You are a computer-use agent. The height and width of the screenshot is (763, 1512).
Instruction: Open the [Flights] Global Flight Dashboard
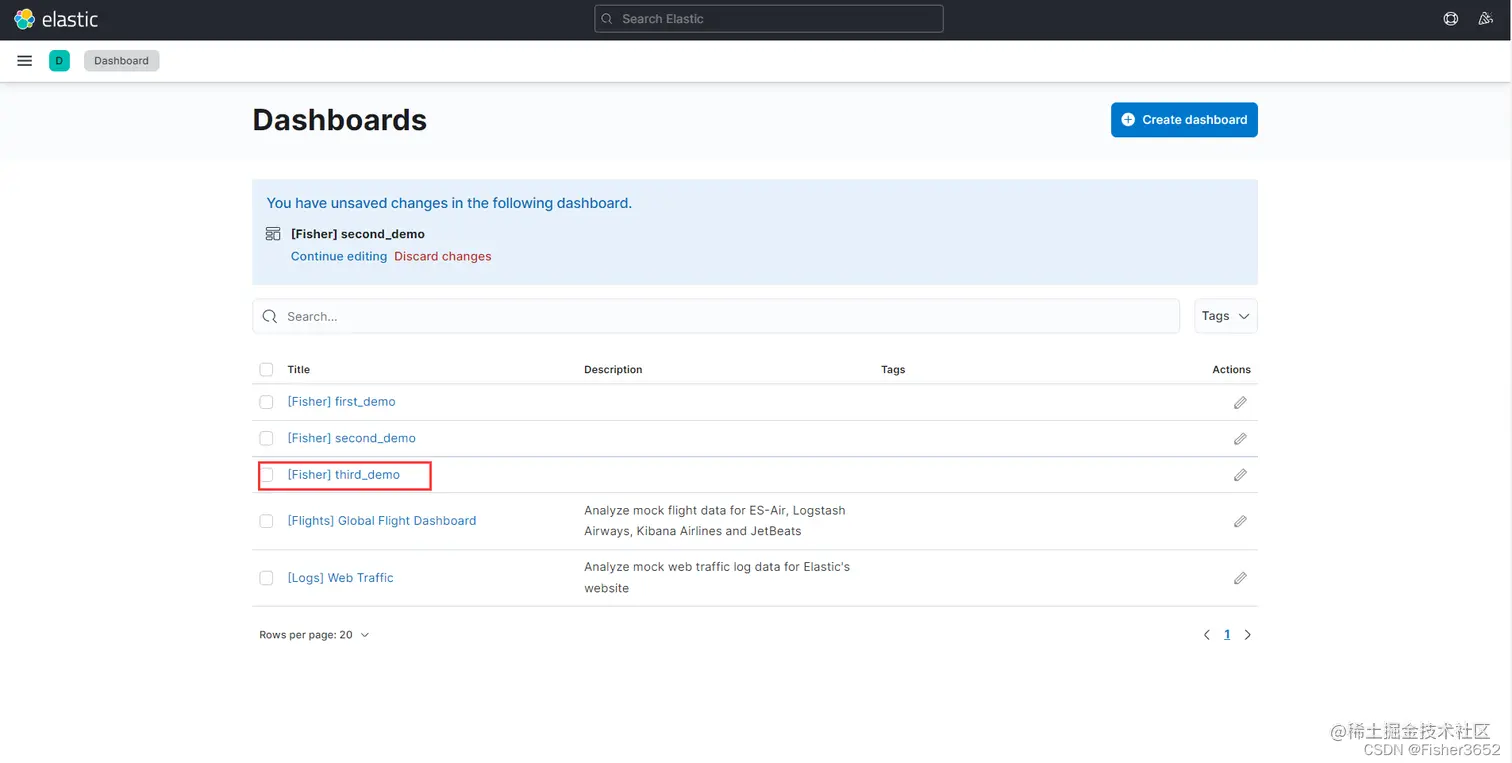click(x=382, y=521)
